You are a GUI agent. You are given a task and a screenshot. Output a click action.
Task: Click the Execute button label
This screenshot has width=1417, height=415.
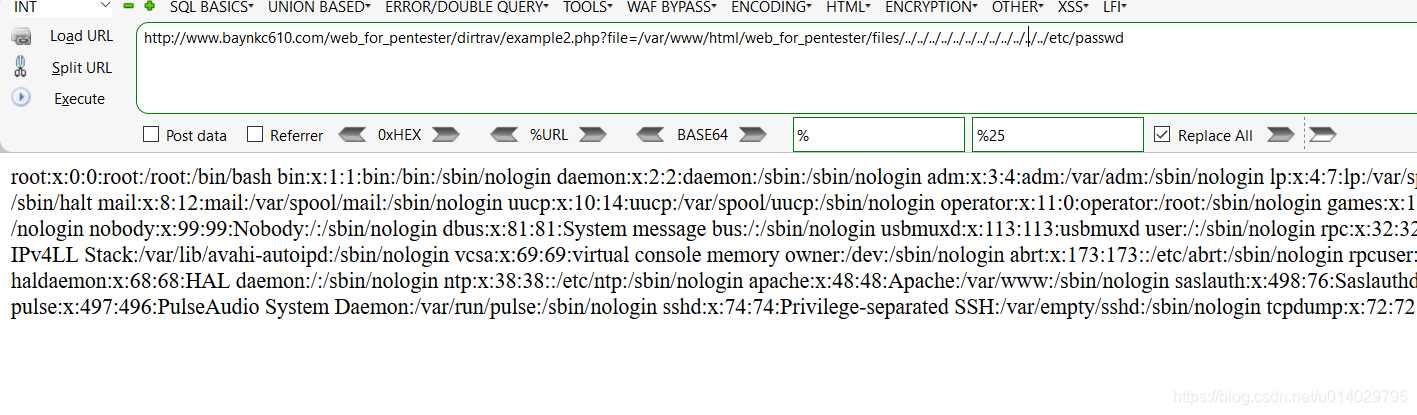(80, 99)
